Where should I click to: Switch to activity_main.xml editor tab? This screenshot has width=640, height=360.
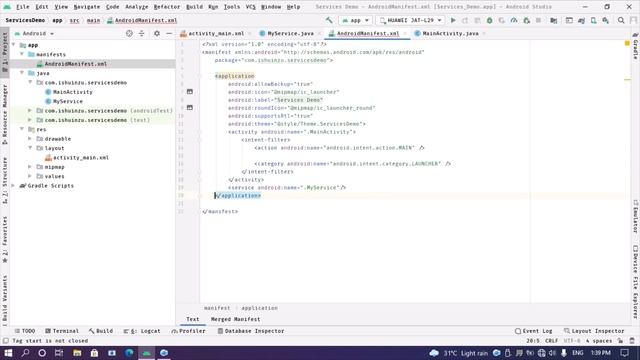[216, 33]
